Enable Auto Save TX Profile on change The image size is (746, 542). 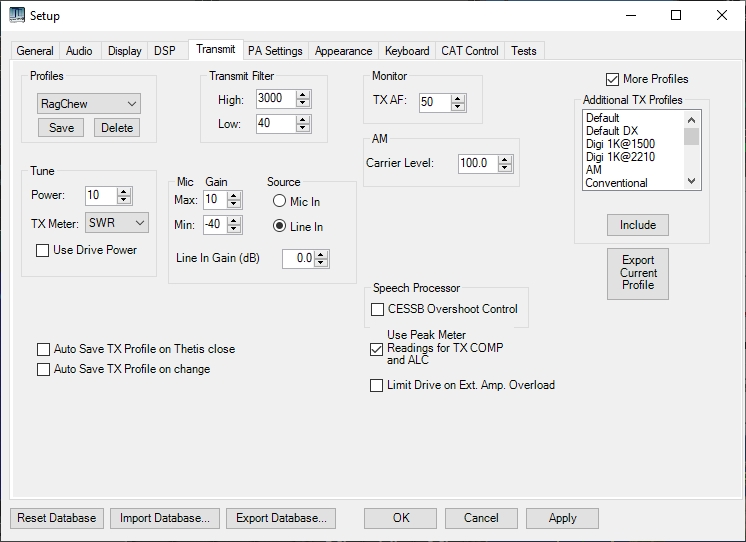click(43, 369)
